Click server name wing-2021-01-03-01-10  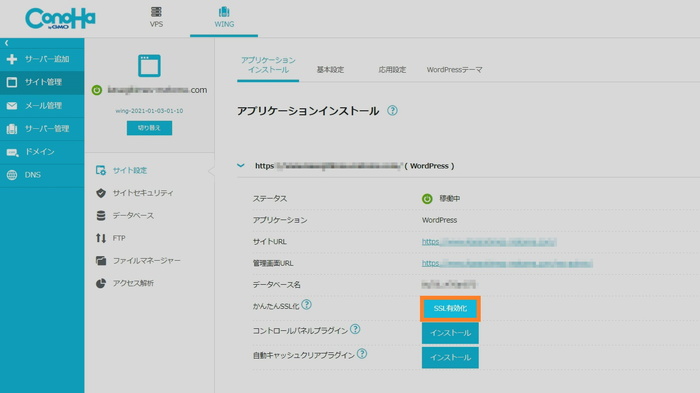[x=149, y=111]
